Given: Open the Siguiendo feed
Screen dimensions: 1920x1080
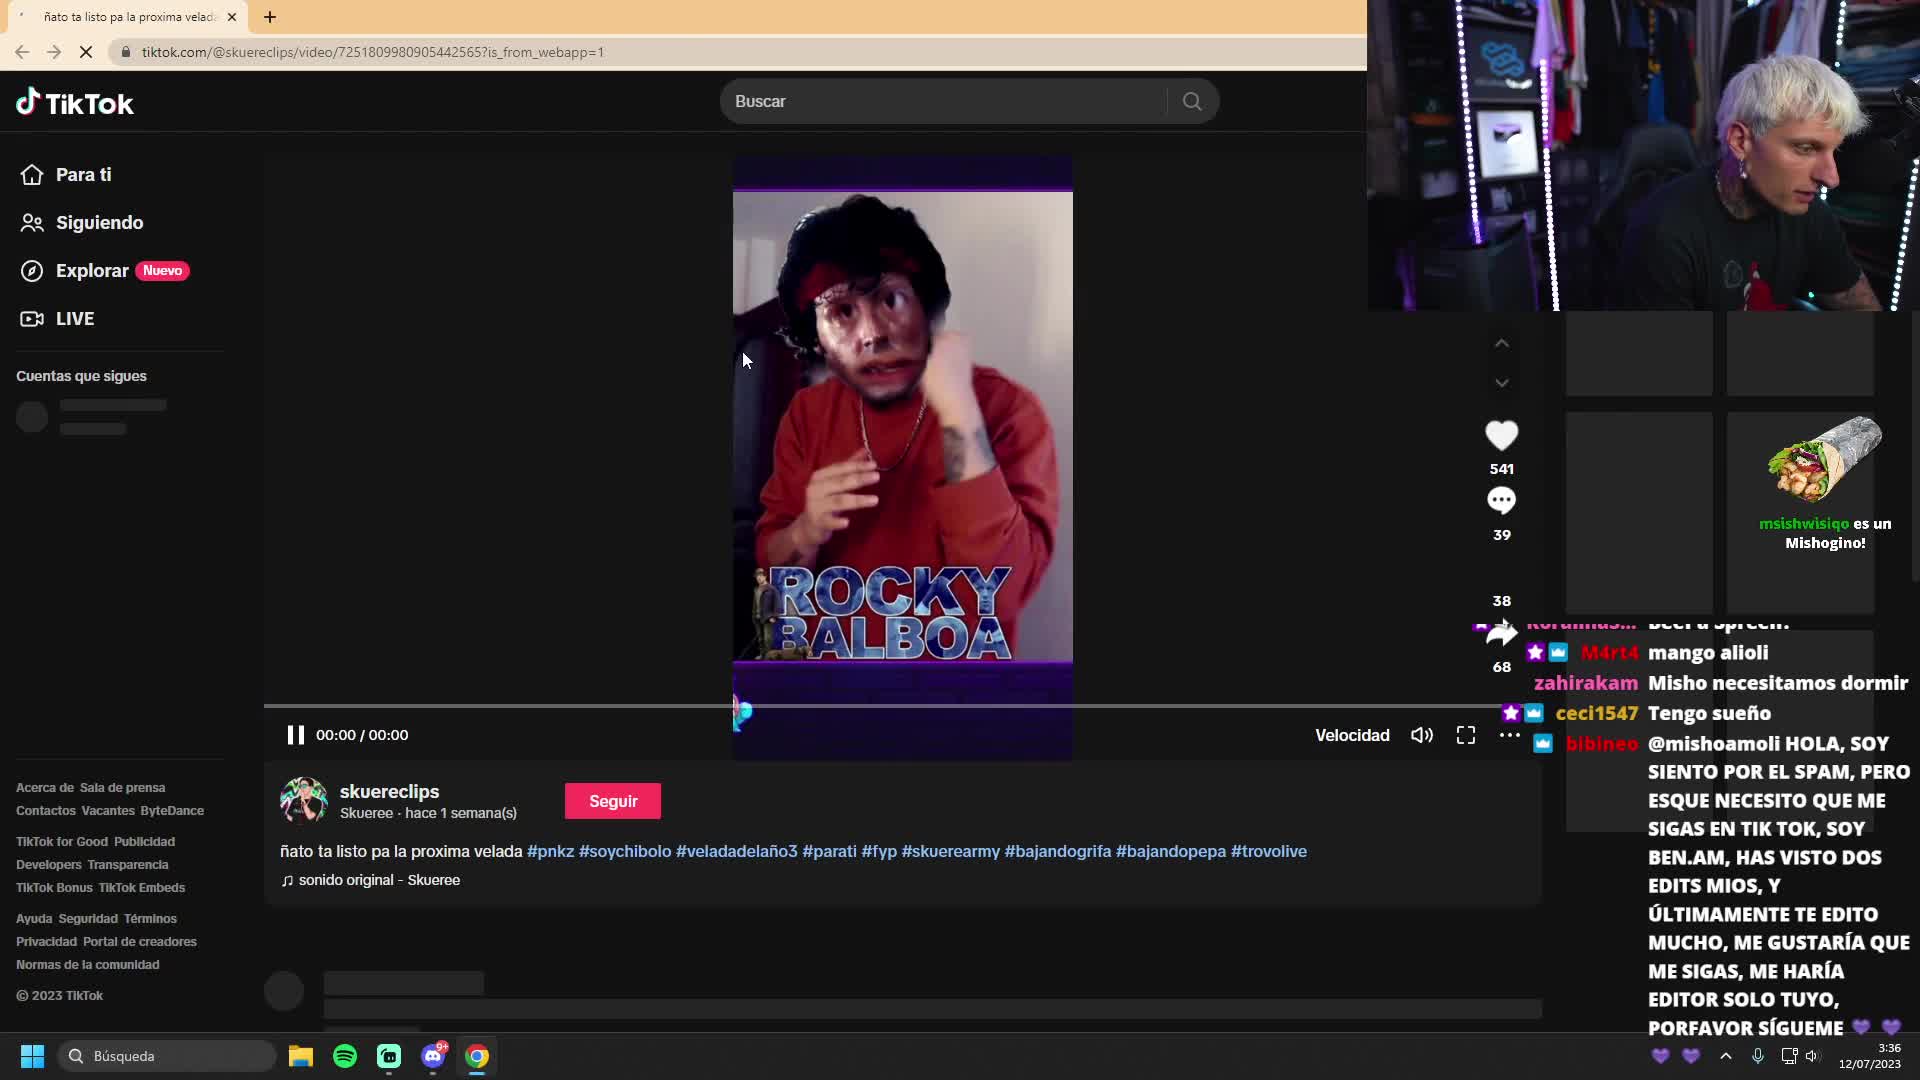Looking at the screenshot, I should point(82,222).
